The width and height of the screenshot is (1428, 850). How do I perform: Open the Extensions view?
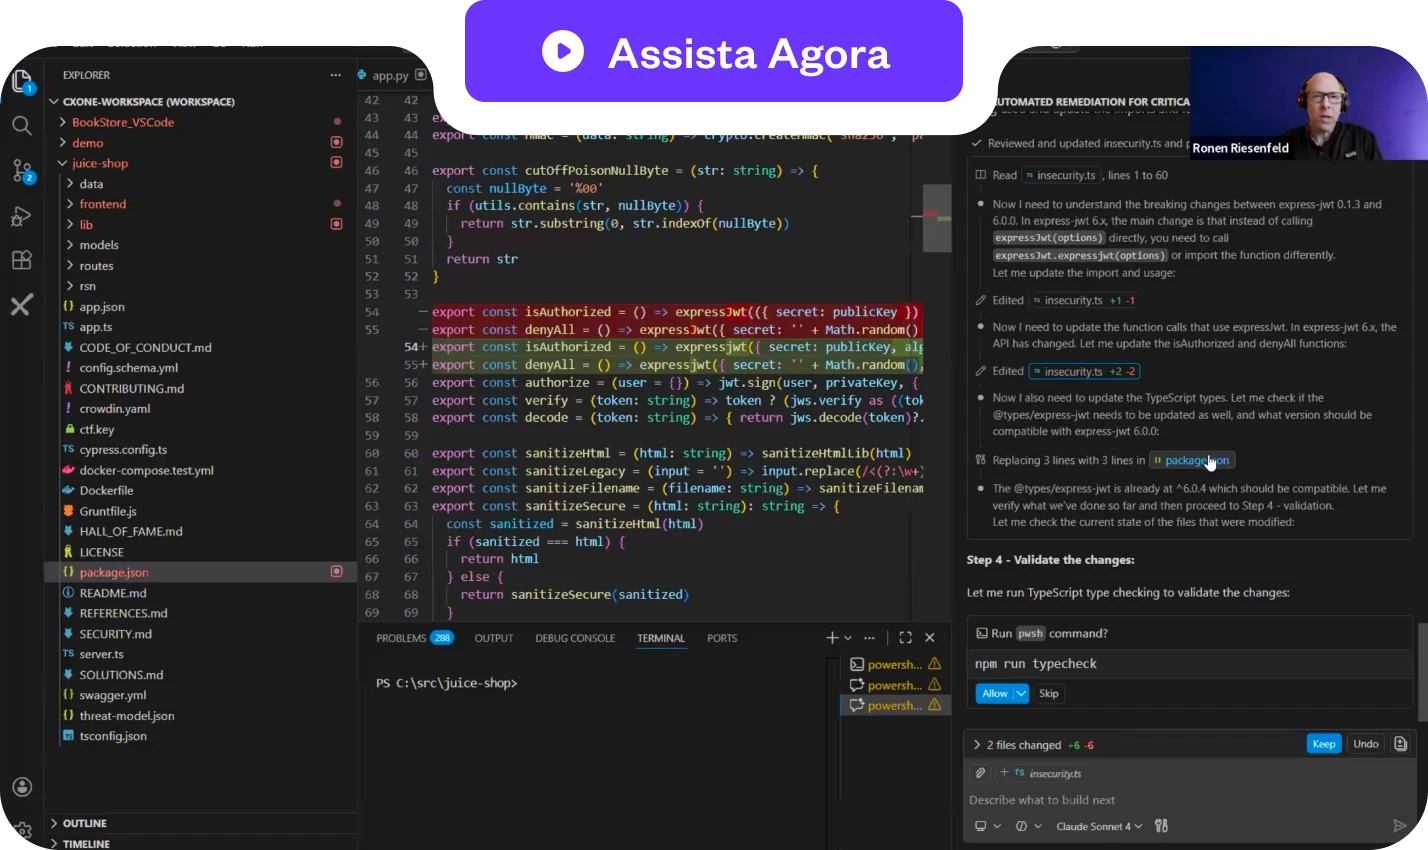[21, 260]
